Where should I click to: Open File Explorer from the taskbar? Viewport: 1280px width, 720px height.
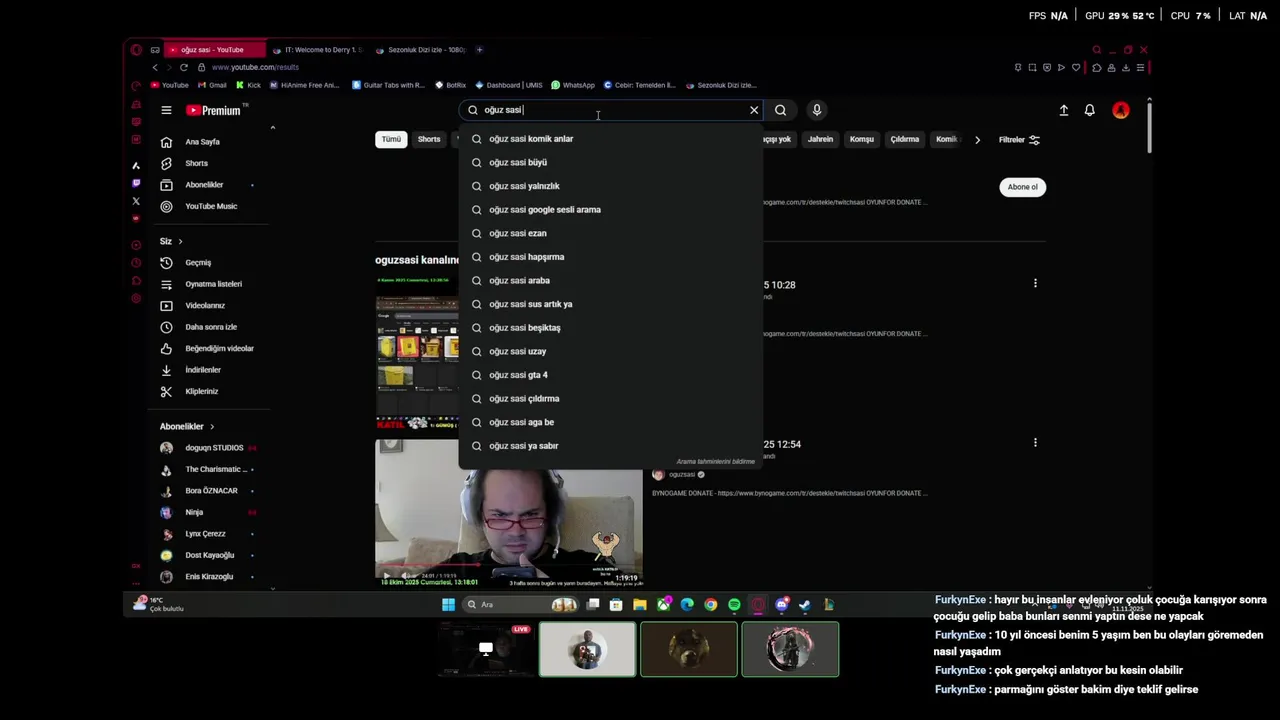click(x=640, y=604)
